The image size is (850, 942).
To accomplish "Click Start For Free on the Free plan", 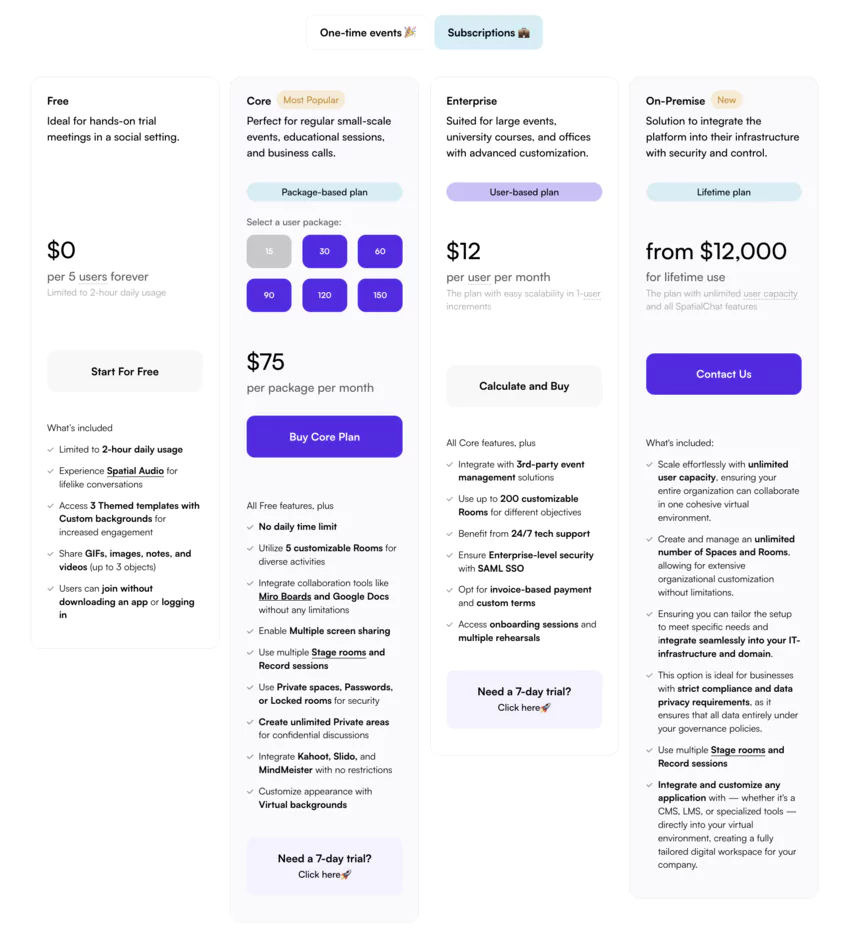I will click(125, 370).
